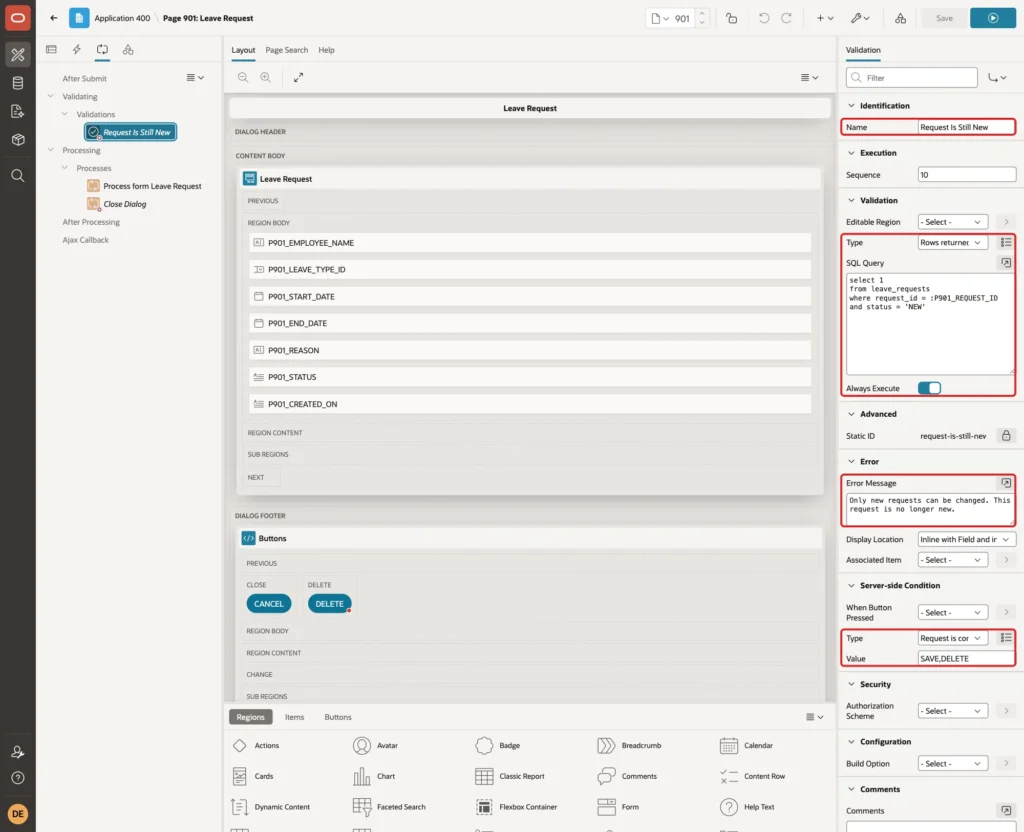The width and height of the screenshot is (1024, 832).
Task: Open the Authorization Scheme dropdown
Action: click(952, 711)
